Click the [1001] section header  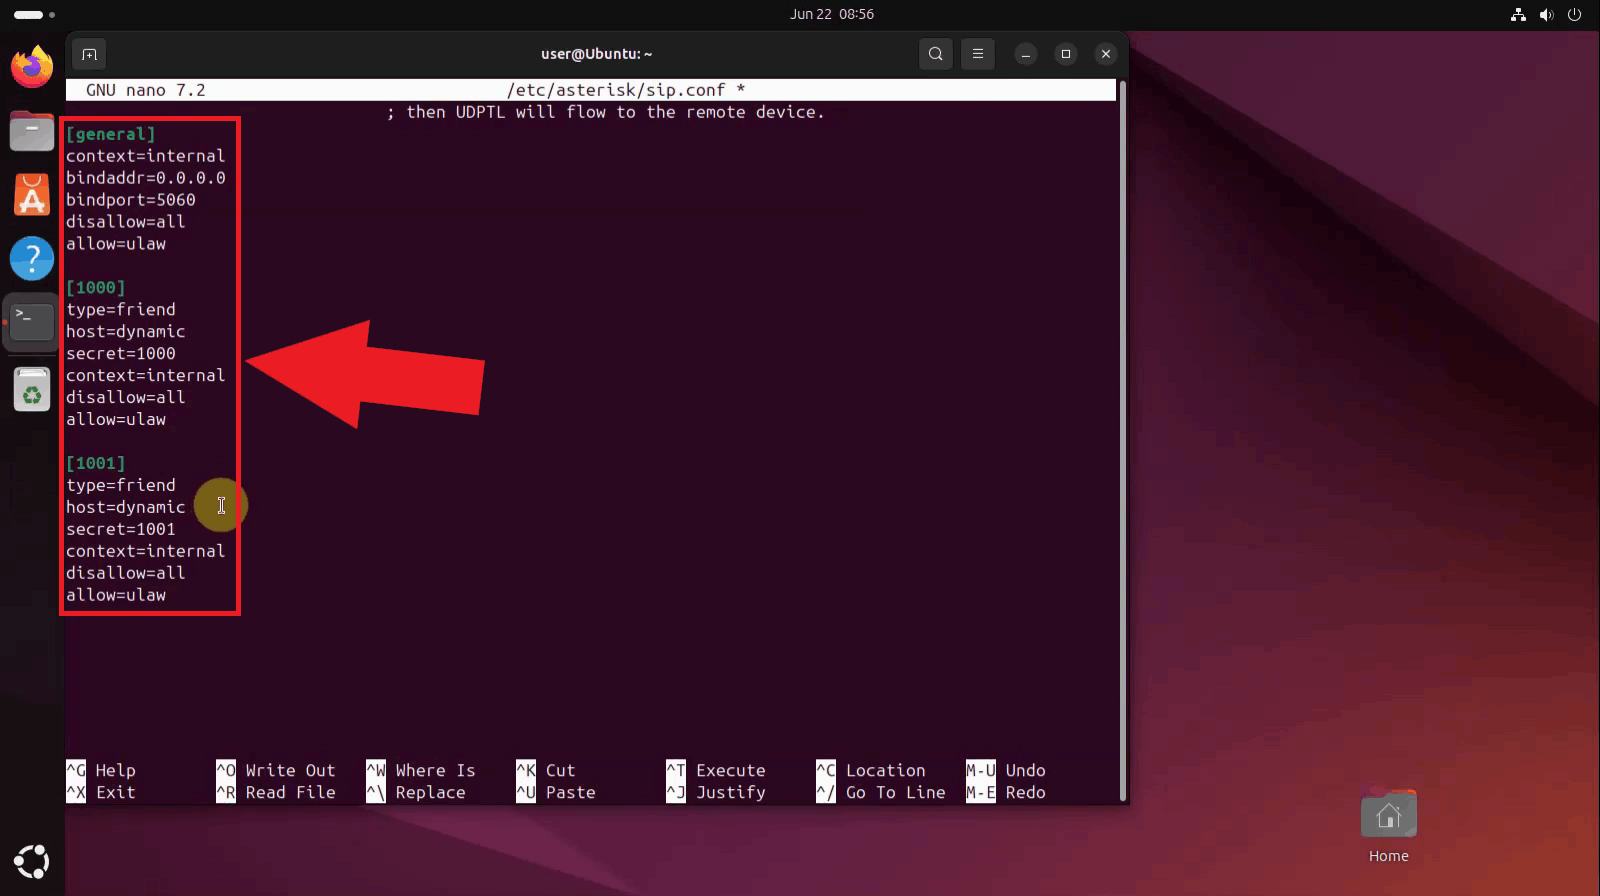point(96,463)
